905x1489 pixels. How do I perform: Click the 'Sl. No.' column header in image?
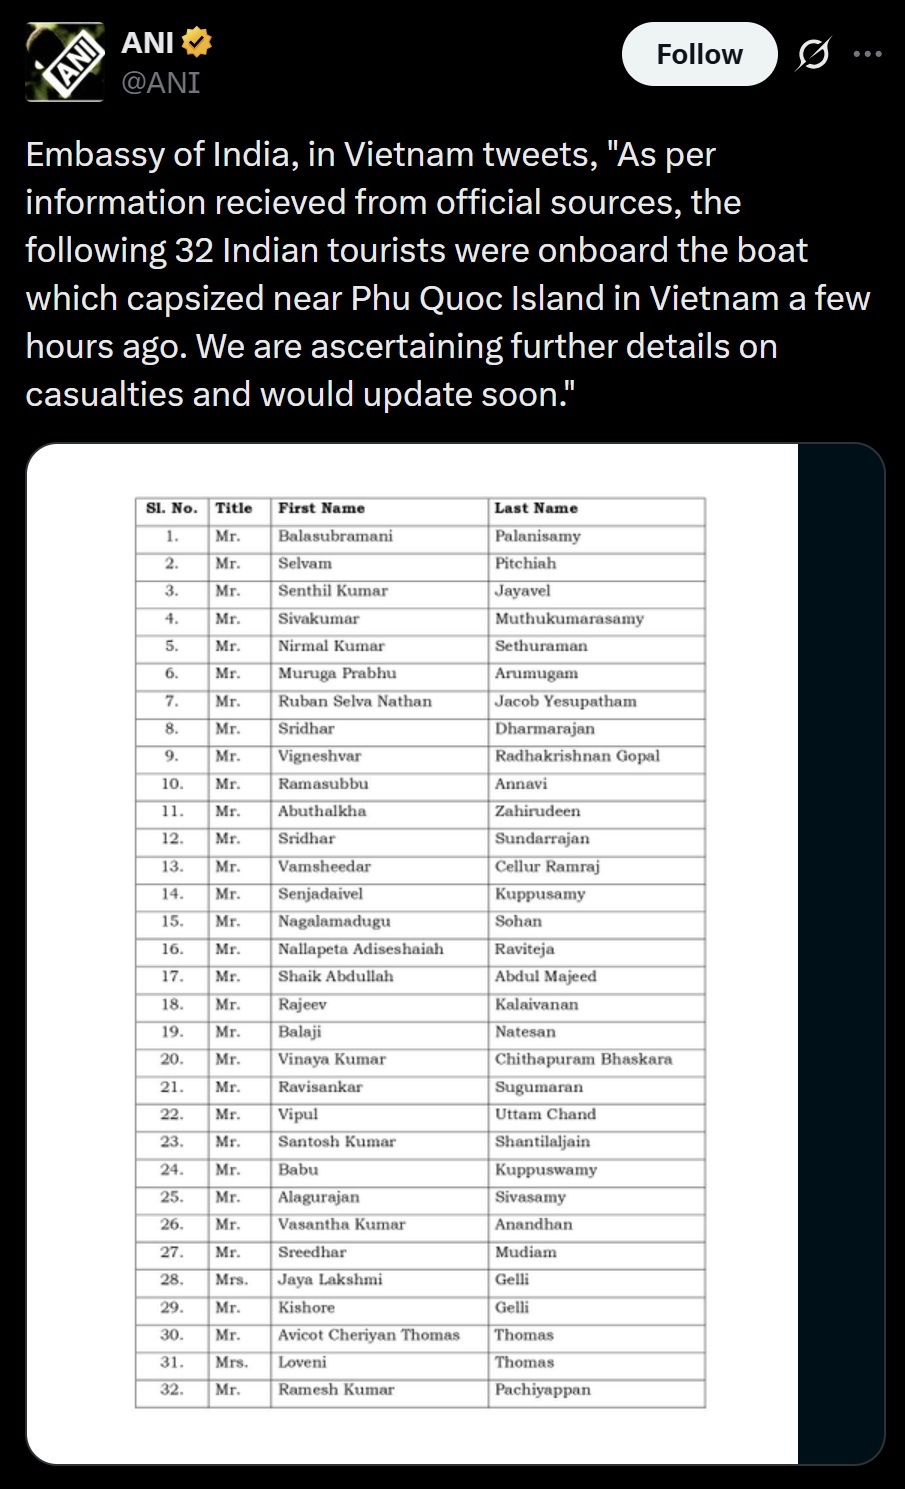[172, 508]
